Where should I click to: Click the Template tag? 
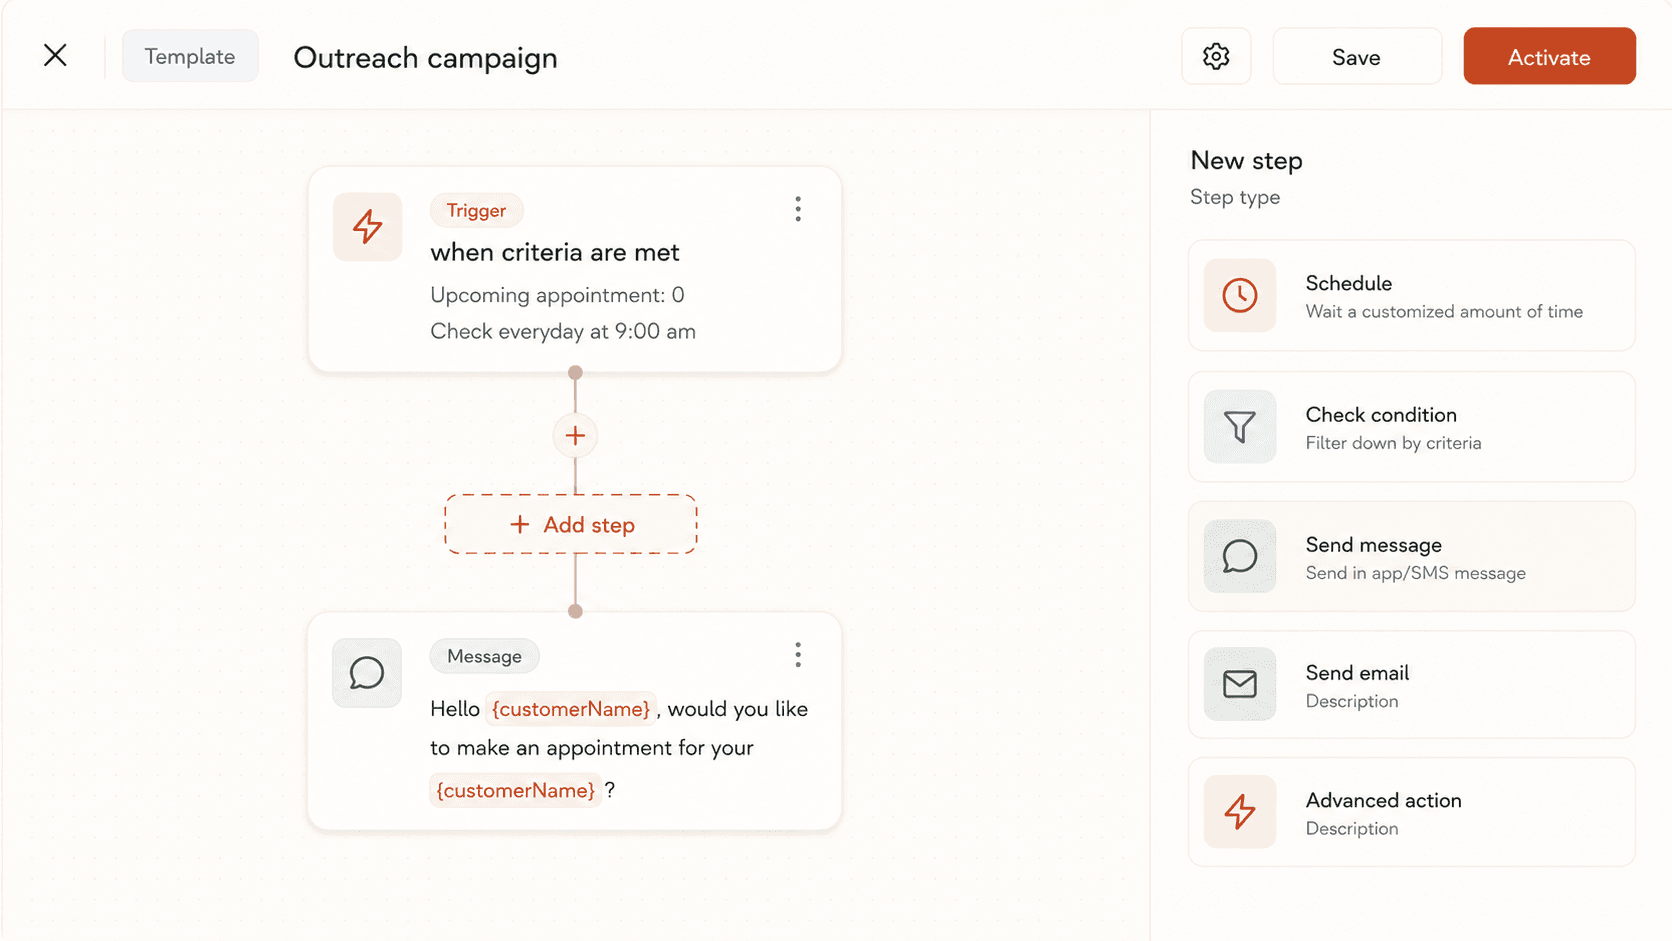pos(190,56)
